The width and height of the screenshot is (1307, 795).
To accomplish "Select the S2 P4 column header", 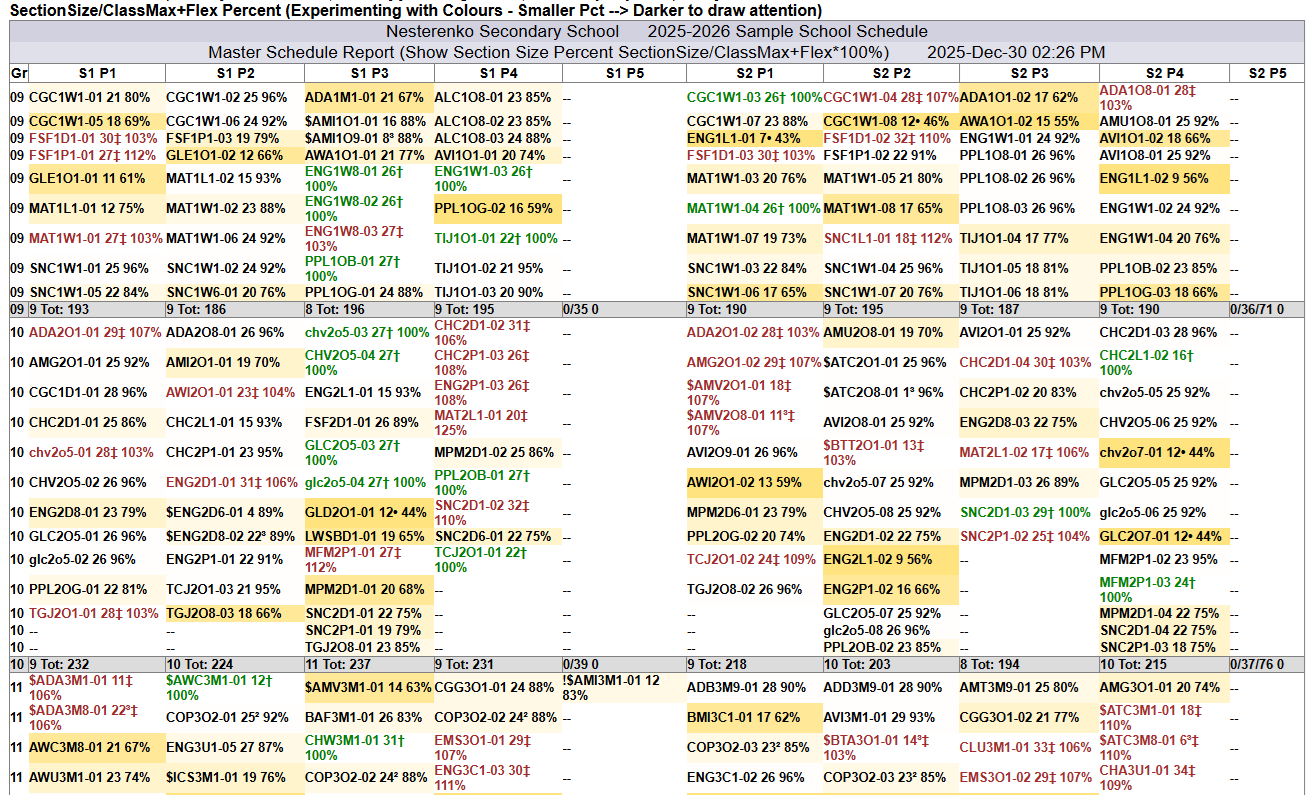I will click(1164, 73).
